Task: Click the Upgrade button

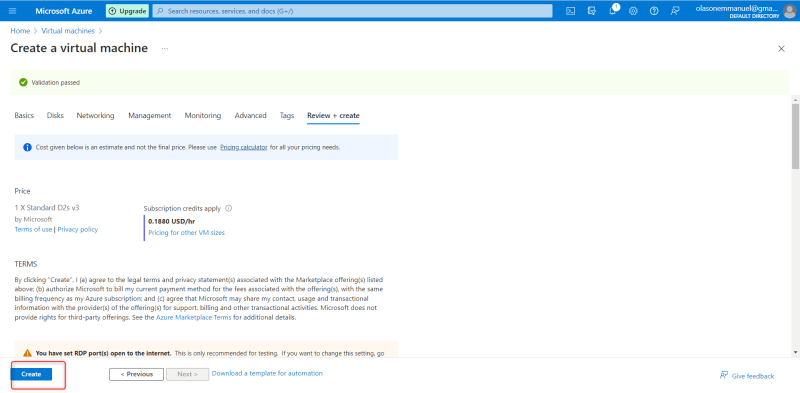Action: pos(128,11)
